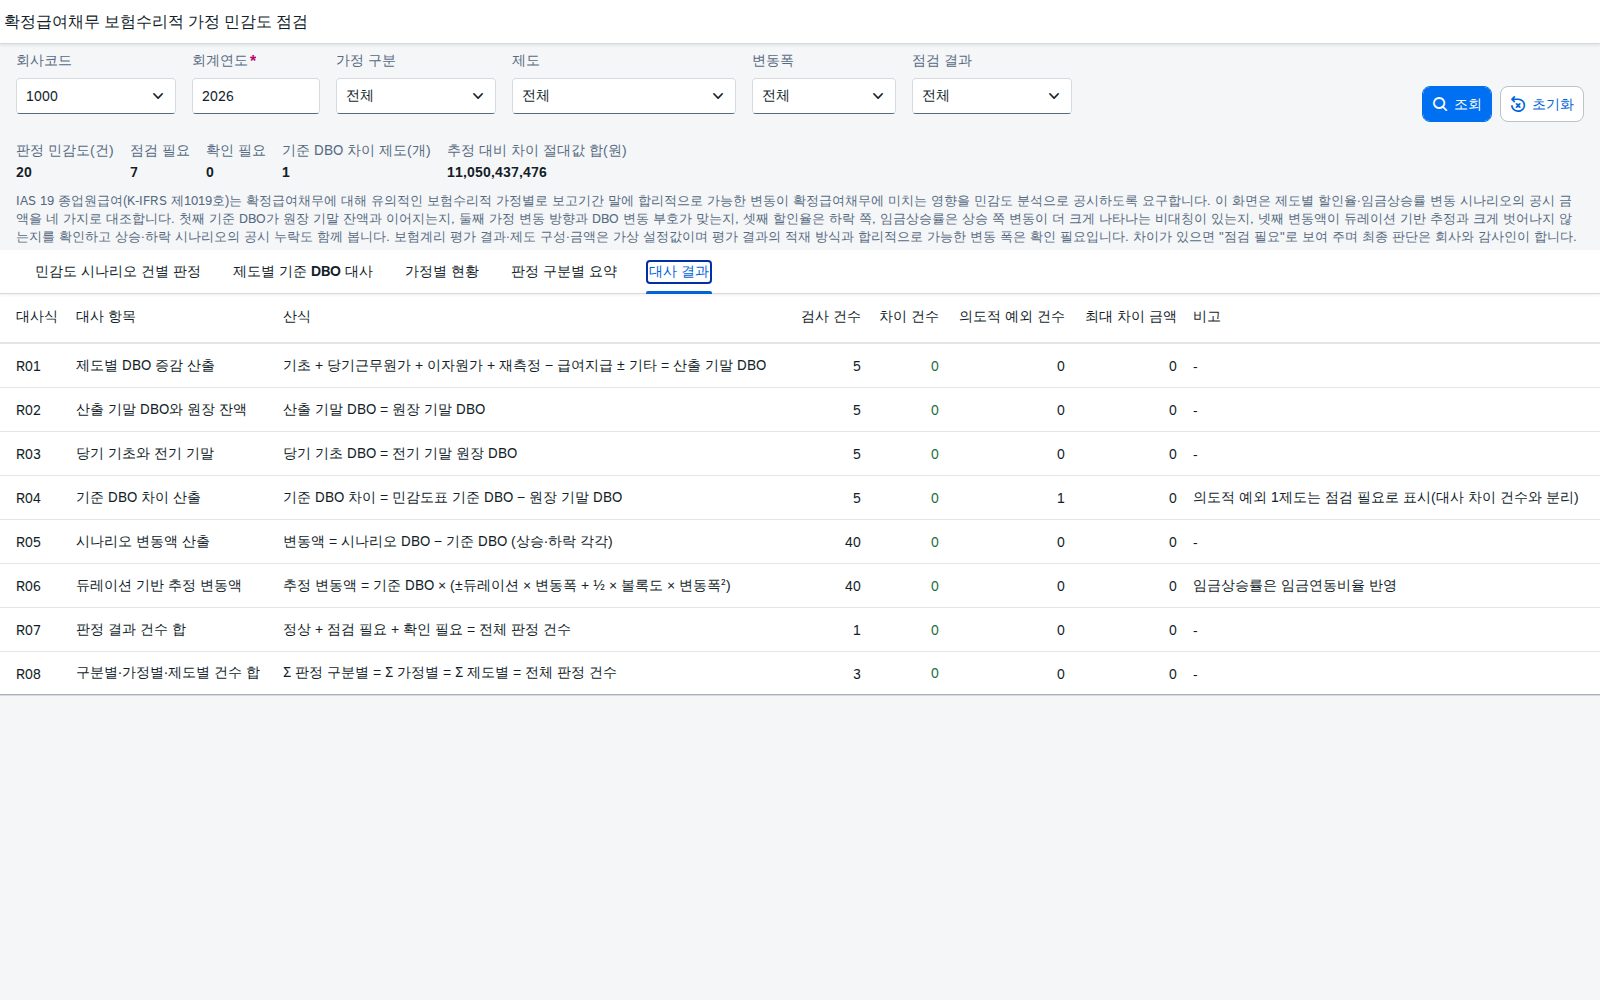Image resolution: width=1600 pixels, height=1000 pixels.
Task: Click the 조회 search button
Action: click(x=1456, y=104)
